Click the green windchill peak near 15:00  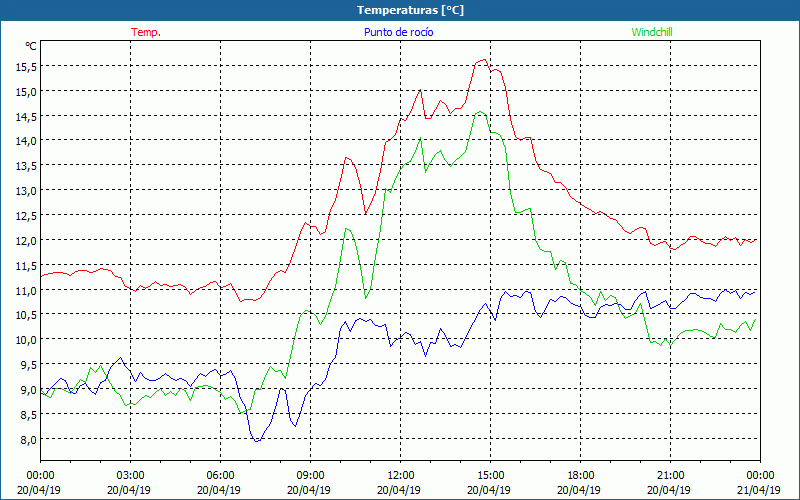coord(480,112)
